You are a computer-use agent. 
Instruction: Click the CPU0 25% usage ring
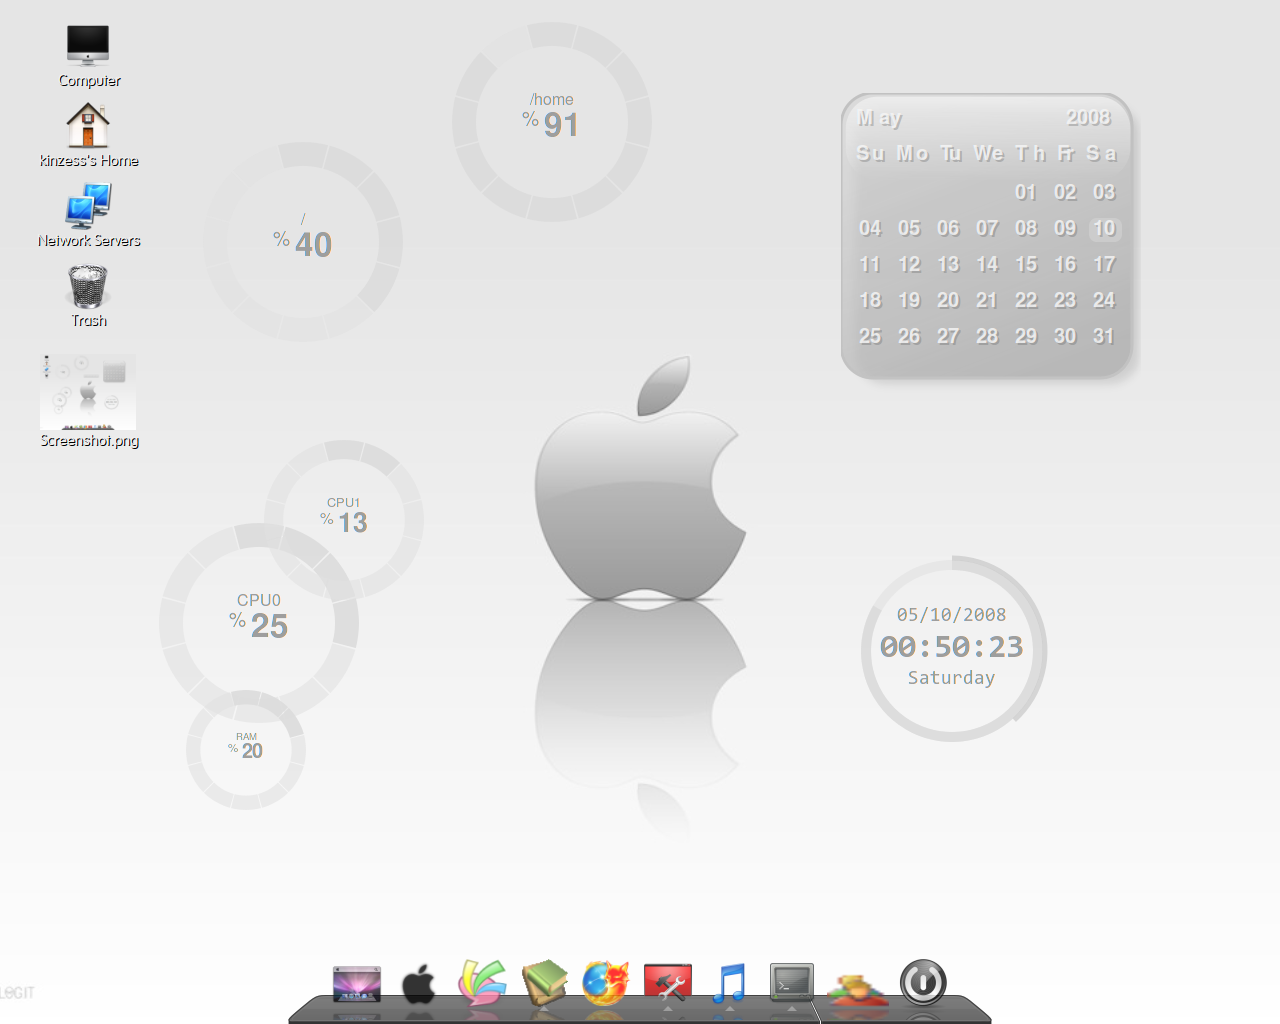click(x=259, y=622)
